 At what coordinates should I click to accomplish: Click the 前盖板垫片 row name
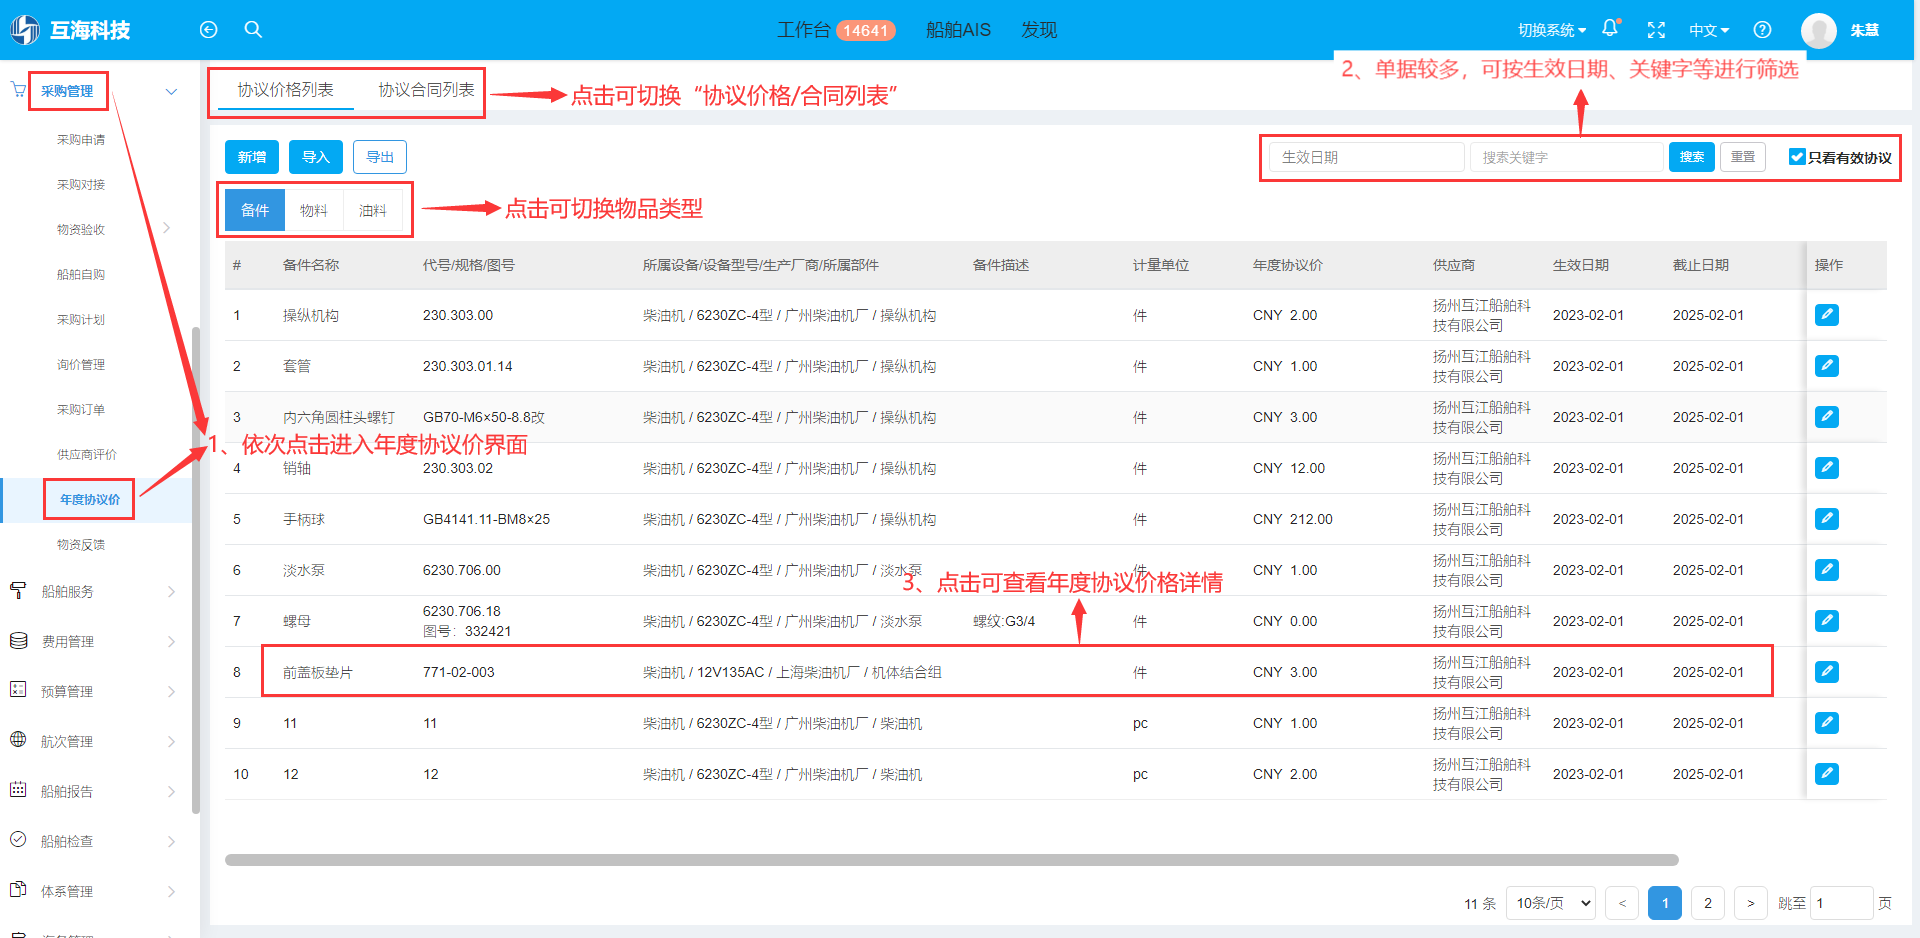[318, 672]
